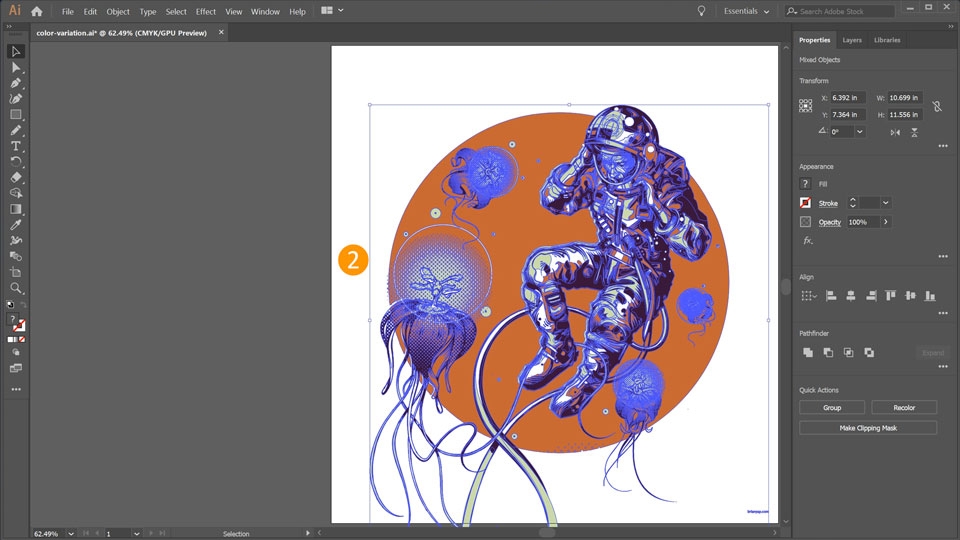This screenshot has width=960, height=540.
Task: Click the Fill color swatch
Action: (x=805, y=184)
